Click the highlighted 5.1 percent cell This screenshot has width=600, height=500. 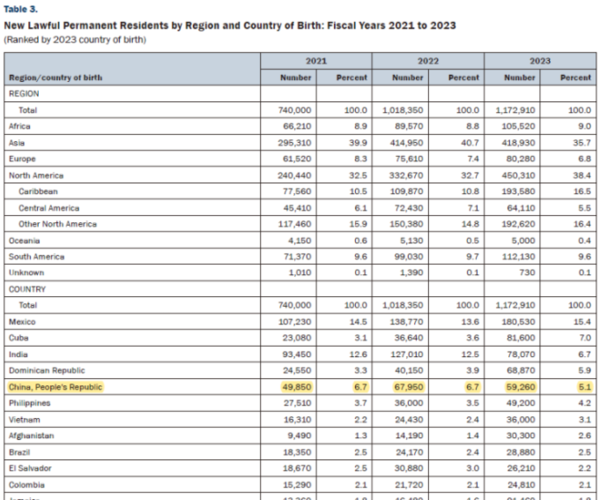(x=585, y=387)
